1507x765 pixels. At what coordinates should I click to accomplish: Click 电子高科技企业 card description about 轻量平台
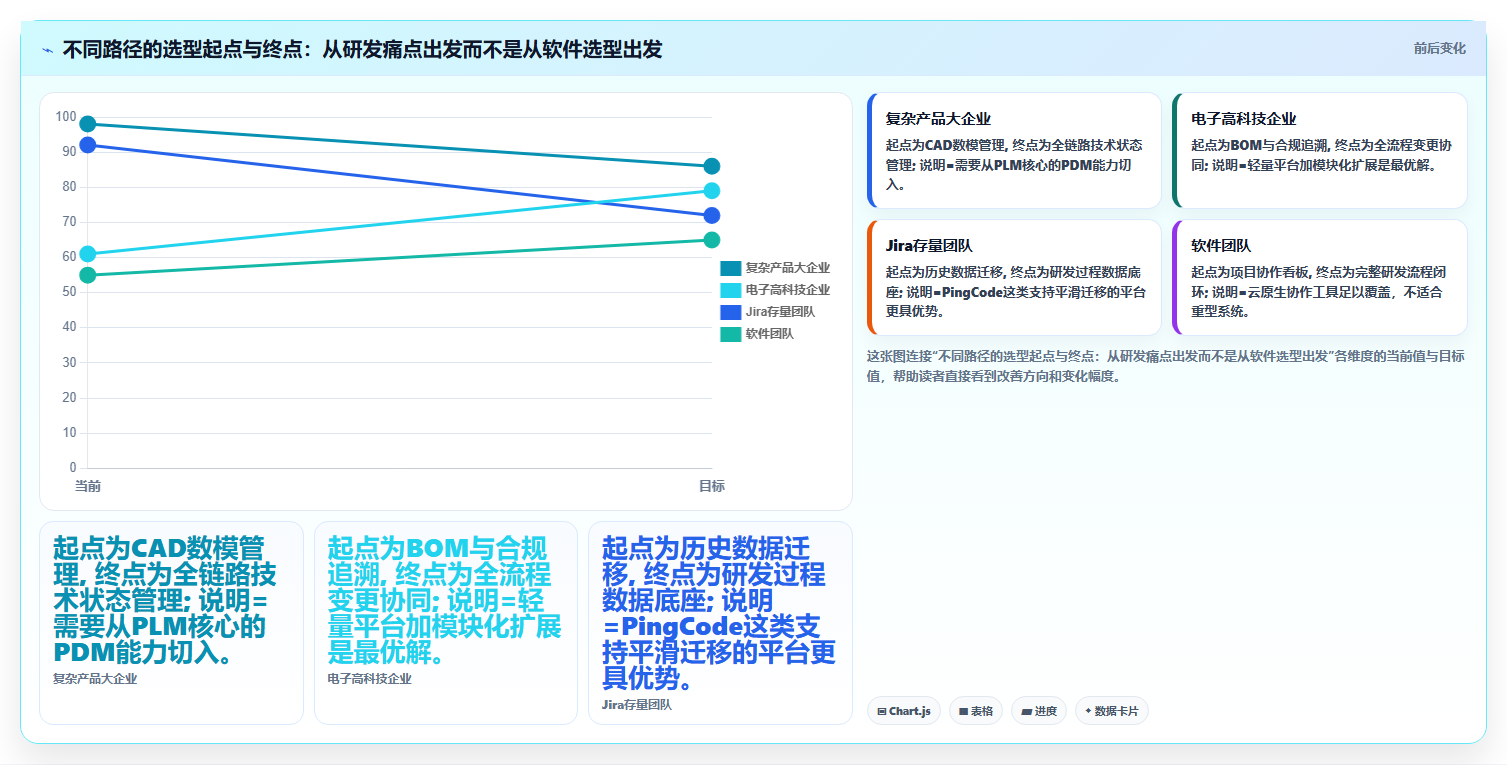click(1321, 156)
